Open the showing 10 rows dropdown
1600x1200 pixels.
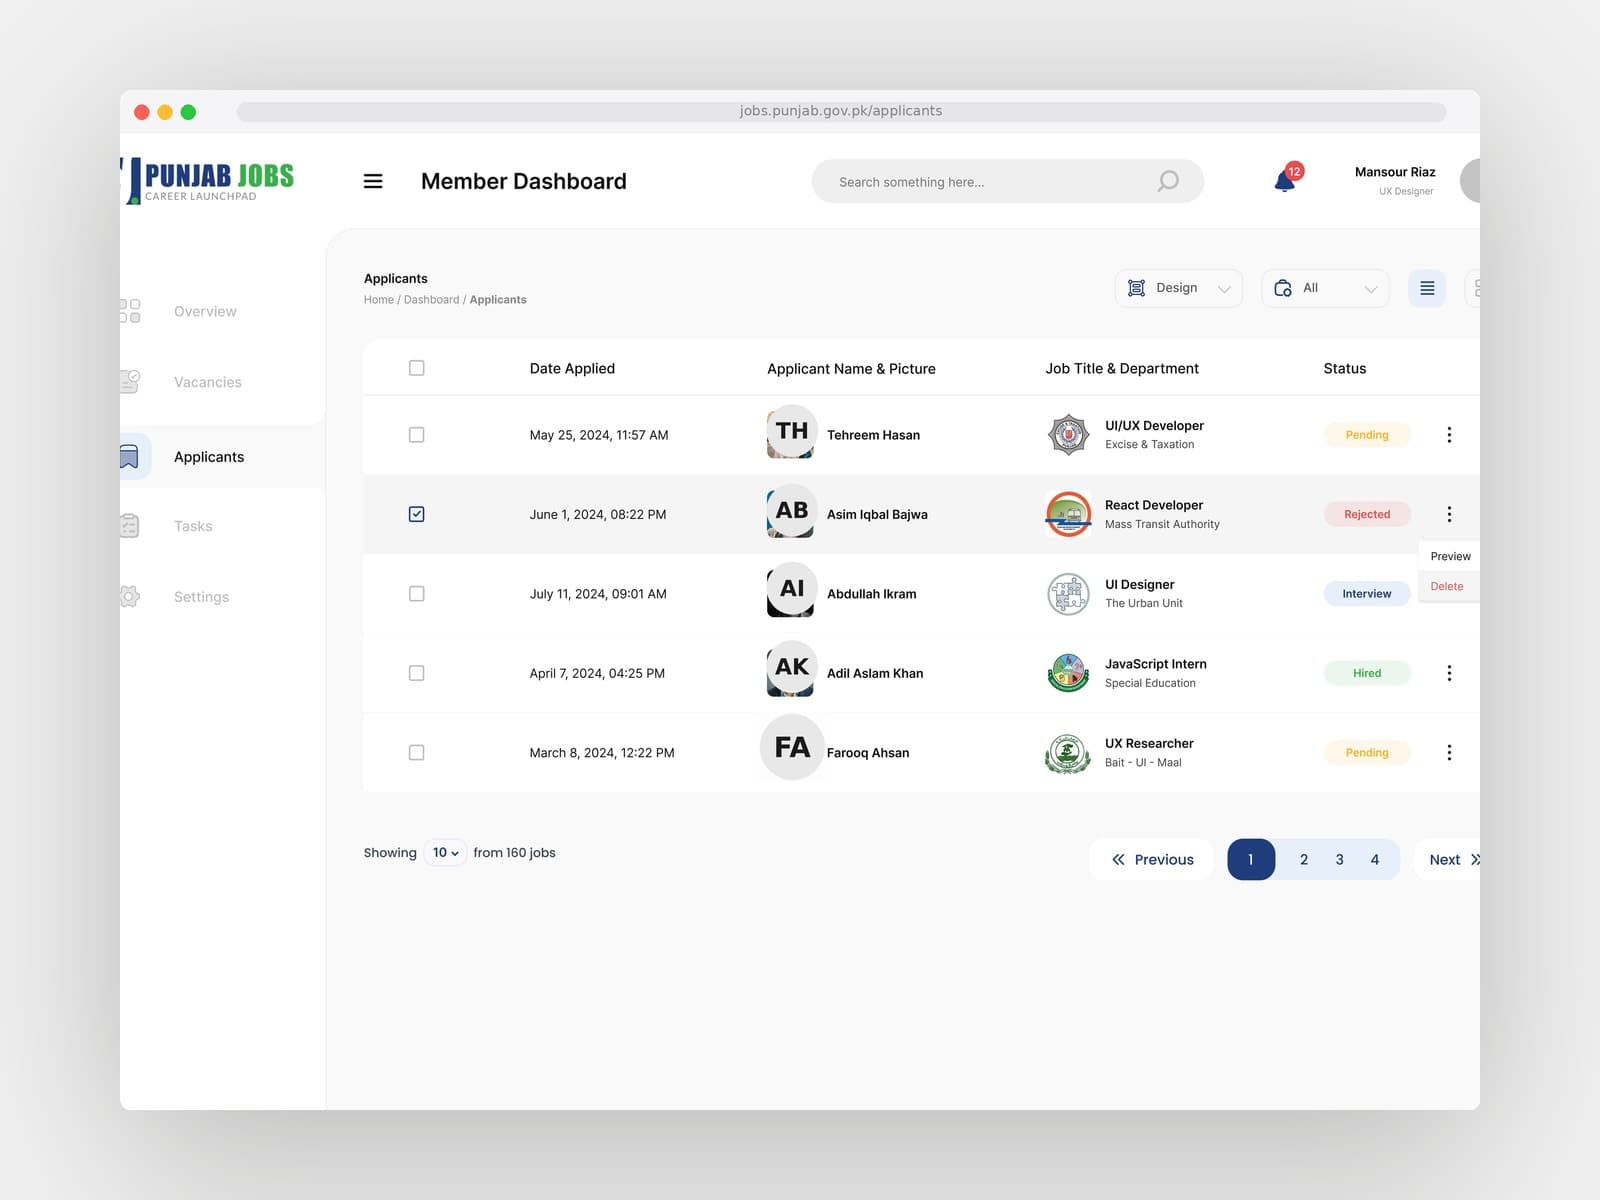tap(445, 853)
